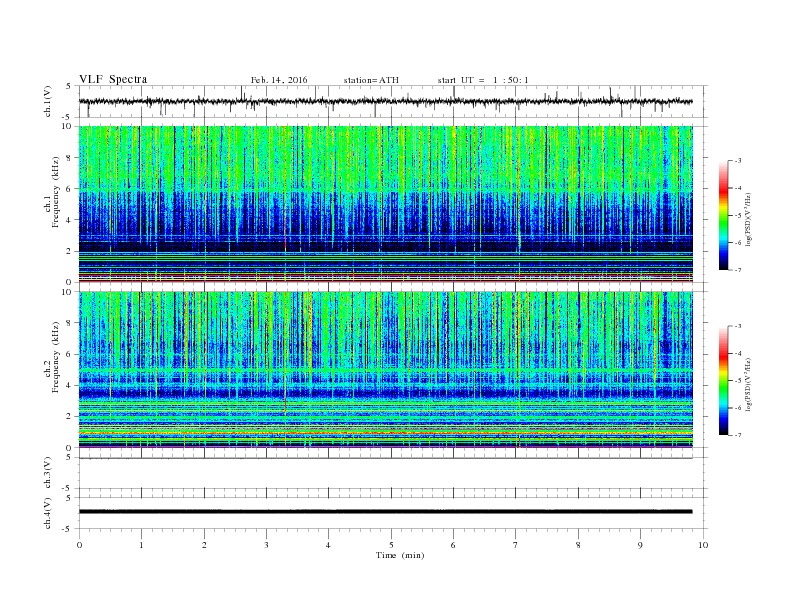Click the "ch.4(V)" axis label

coord(48,513)
